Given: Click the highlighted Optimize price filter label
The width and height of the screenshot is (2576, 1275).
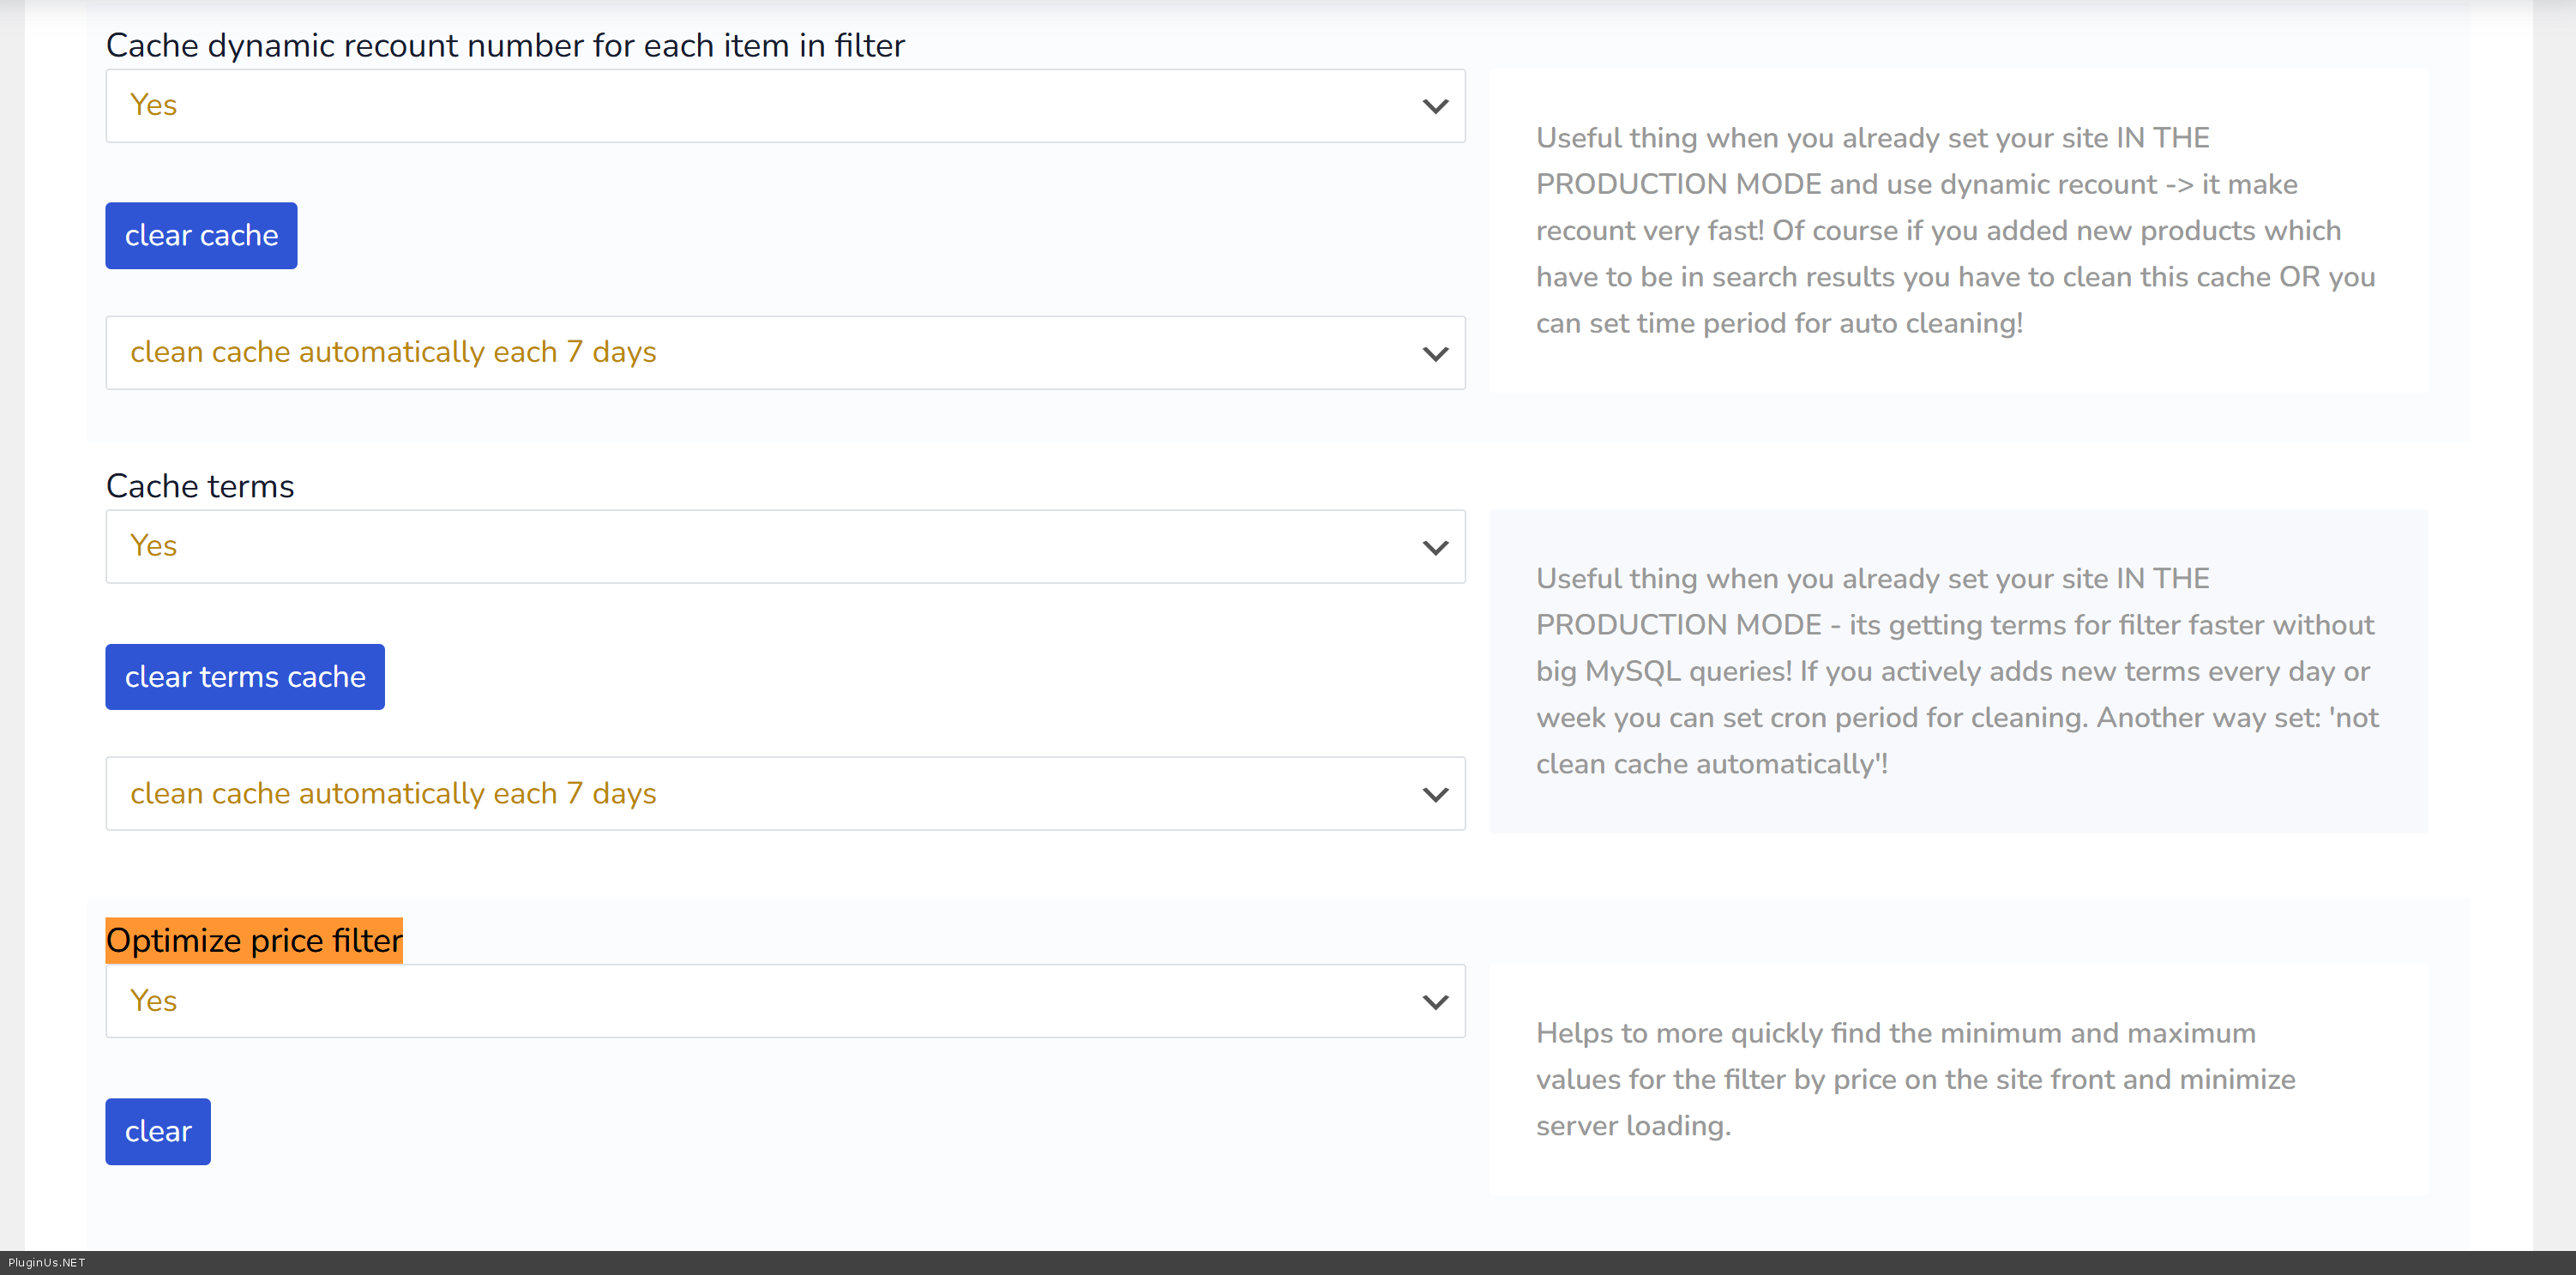Looking at the screenshot, I should (254, 941).
